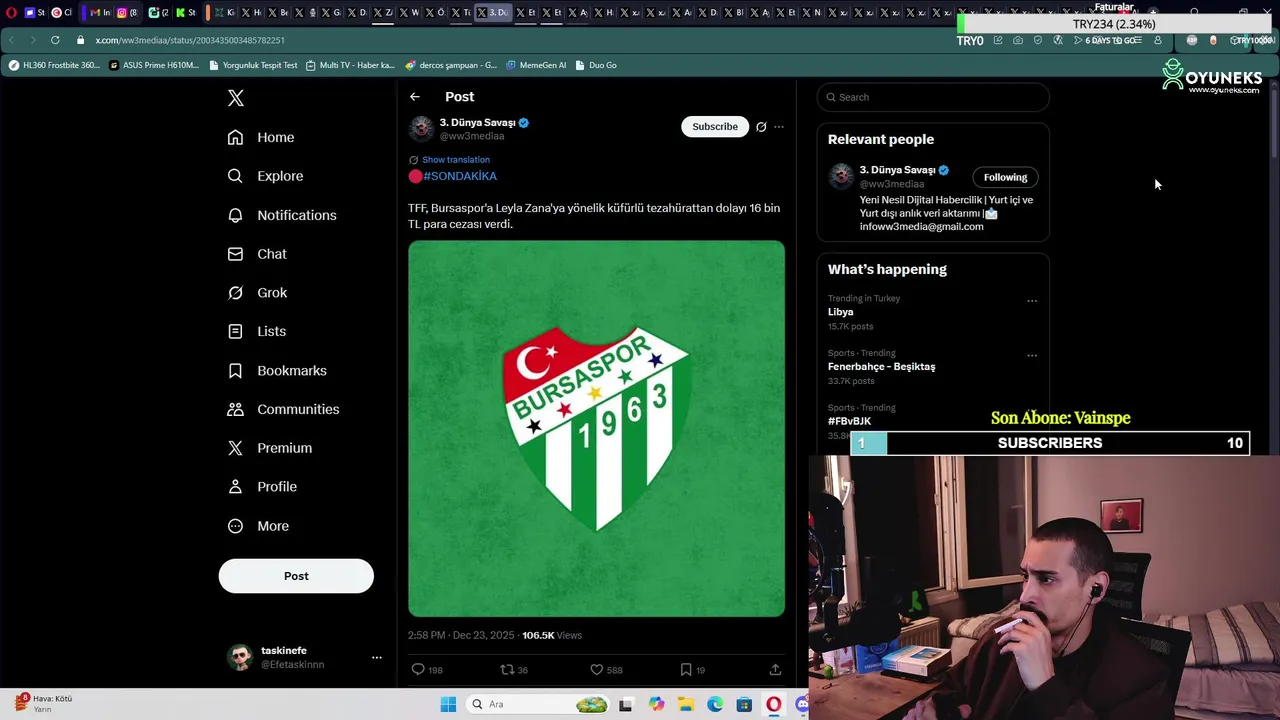Open @ww3mediaa handle in Relevant people

click(892, 184)
